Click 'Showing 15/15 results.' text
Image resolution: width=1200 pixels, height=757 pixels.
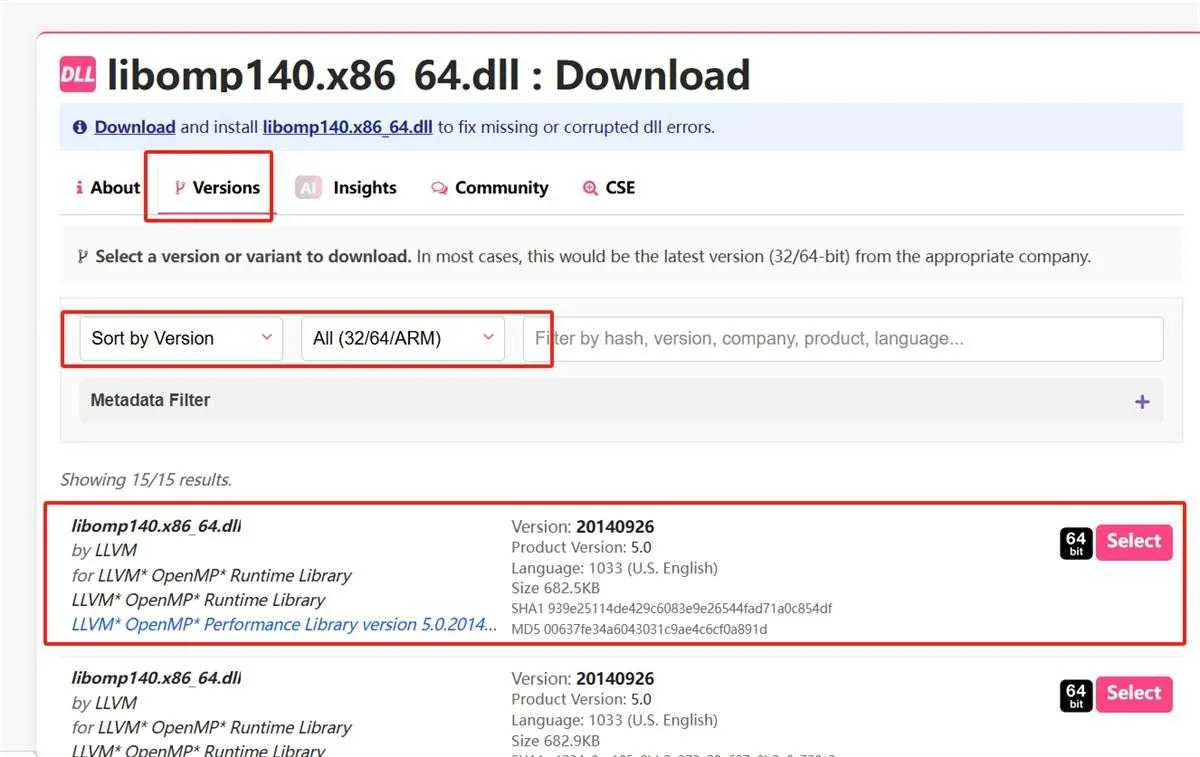click(x=146, y=480)
